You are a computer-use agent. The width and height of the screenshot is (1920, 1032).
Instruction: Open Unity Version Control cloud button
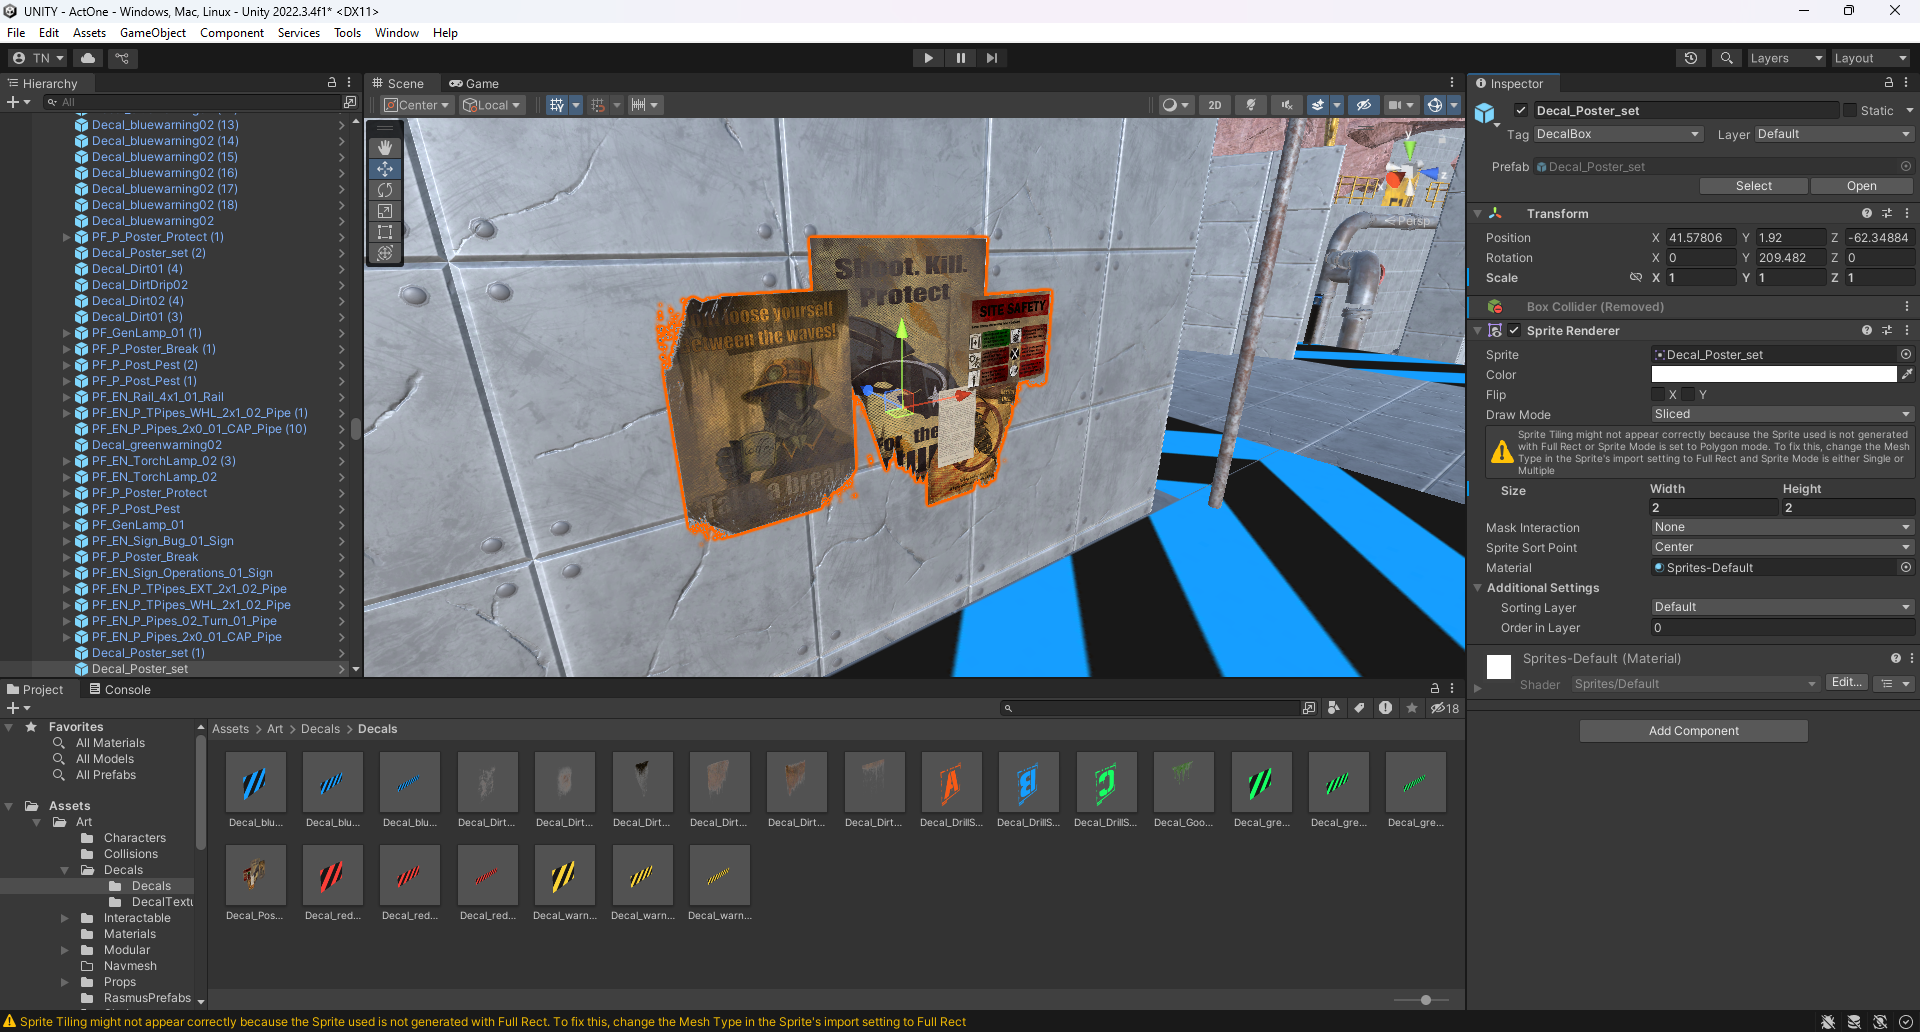coord(88,58)
